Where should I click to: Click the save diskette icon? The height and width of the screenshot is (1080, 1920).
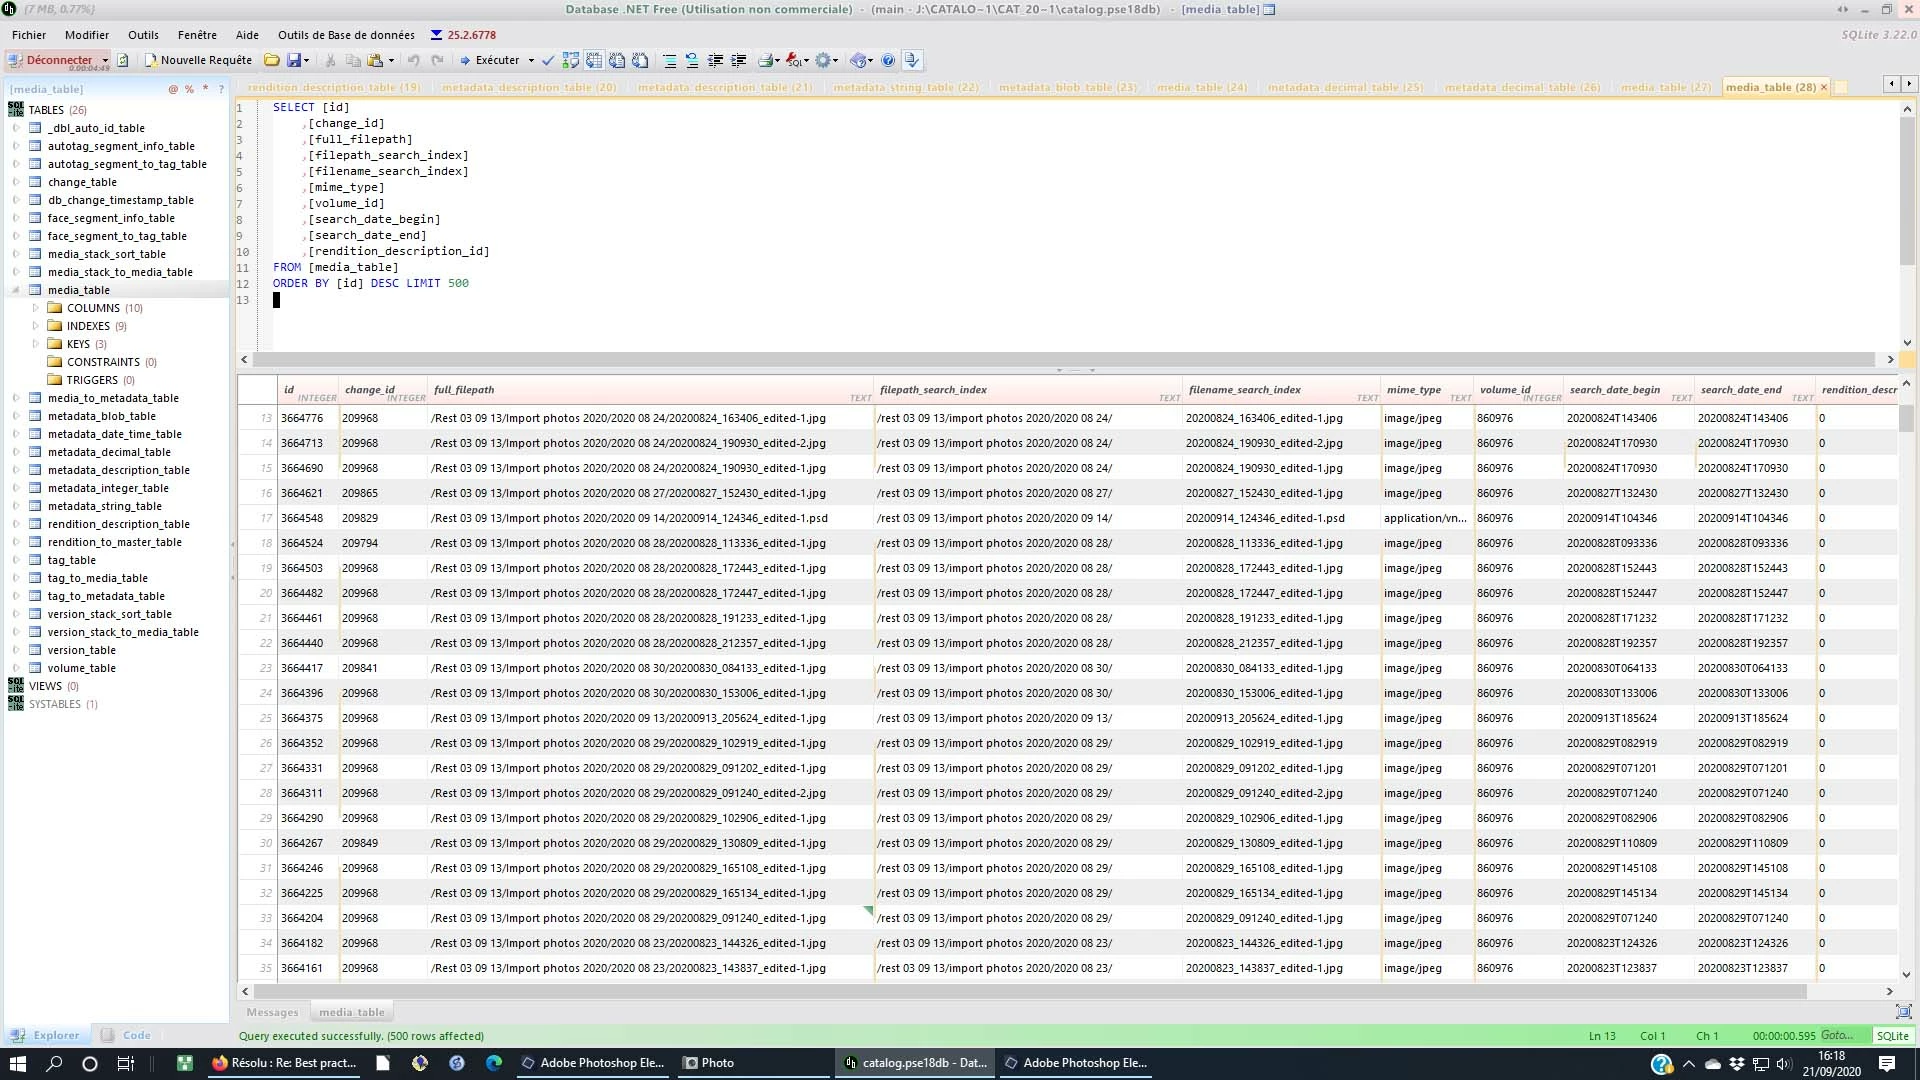(294, 60)
